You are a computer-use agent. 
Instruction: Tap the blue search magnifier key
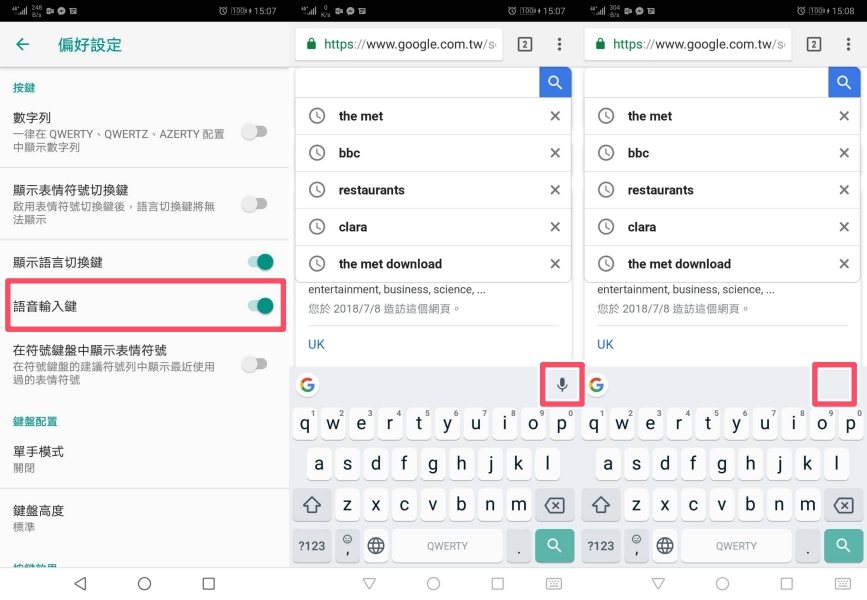tap(555, 82)
